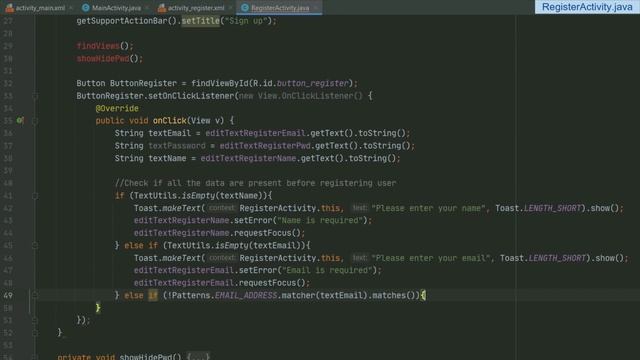Collapse the EMAIL_ADDRESS else-if block at line 49
The width and height of the screenshot is (640, 360).
[x=35, y=296]
